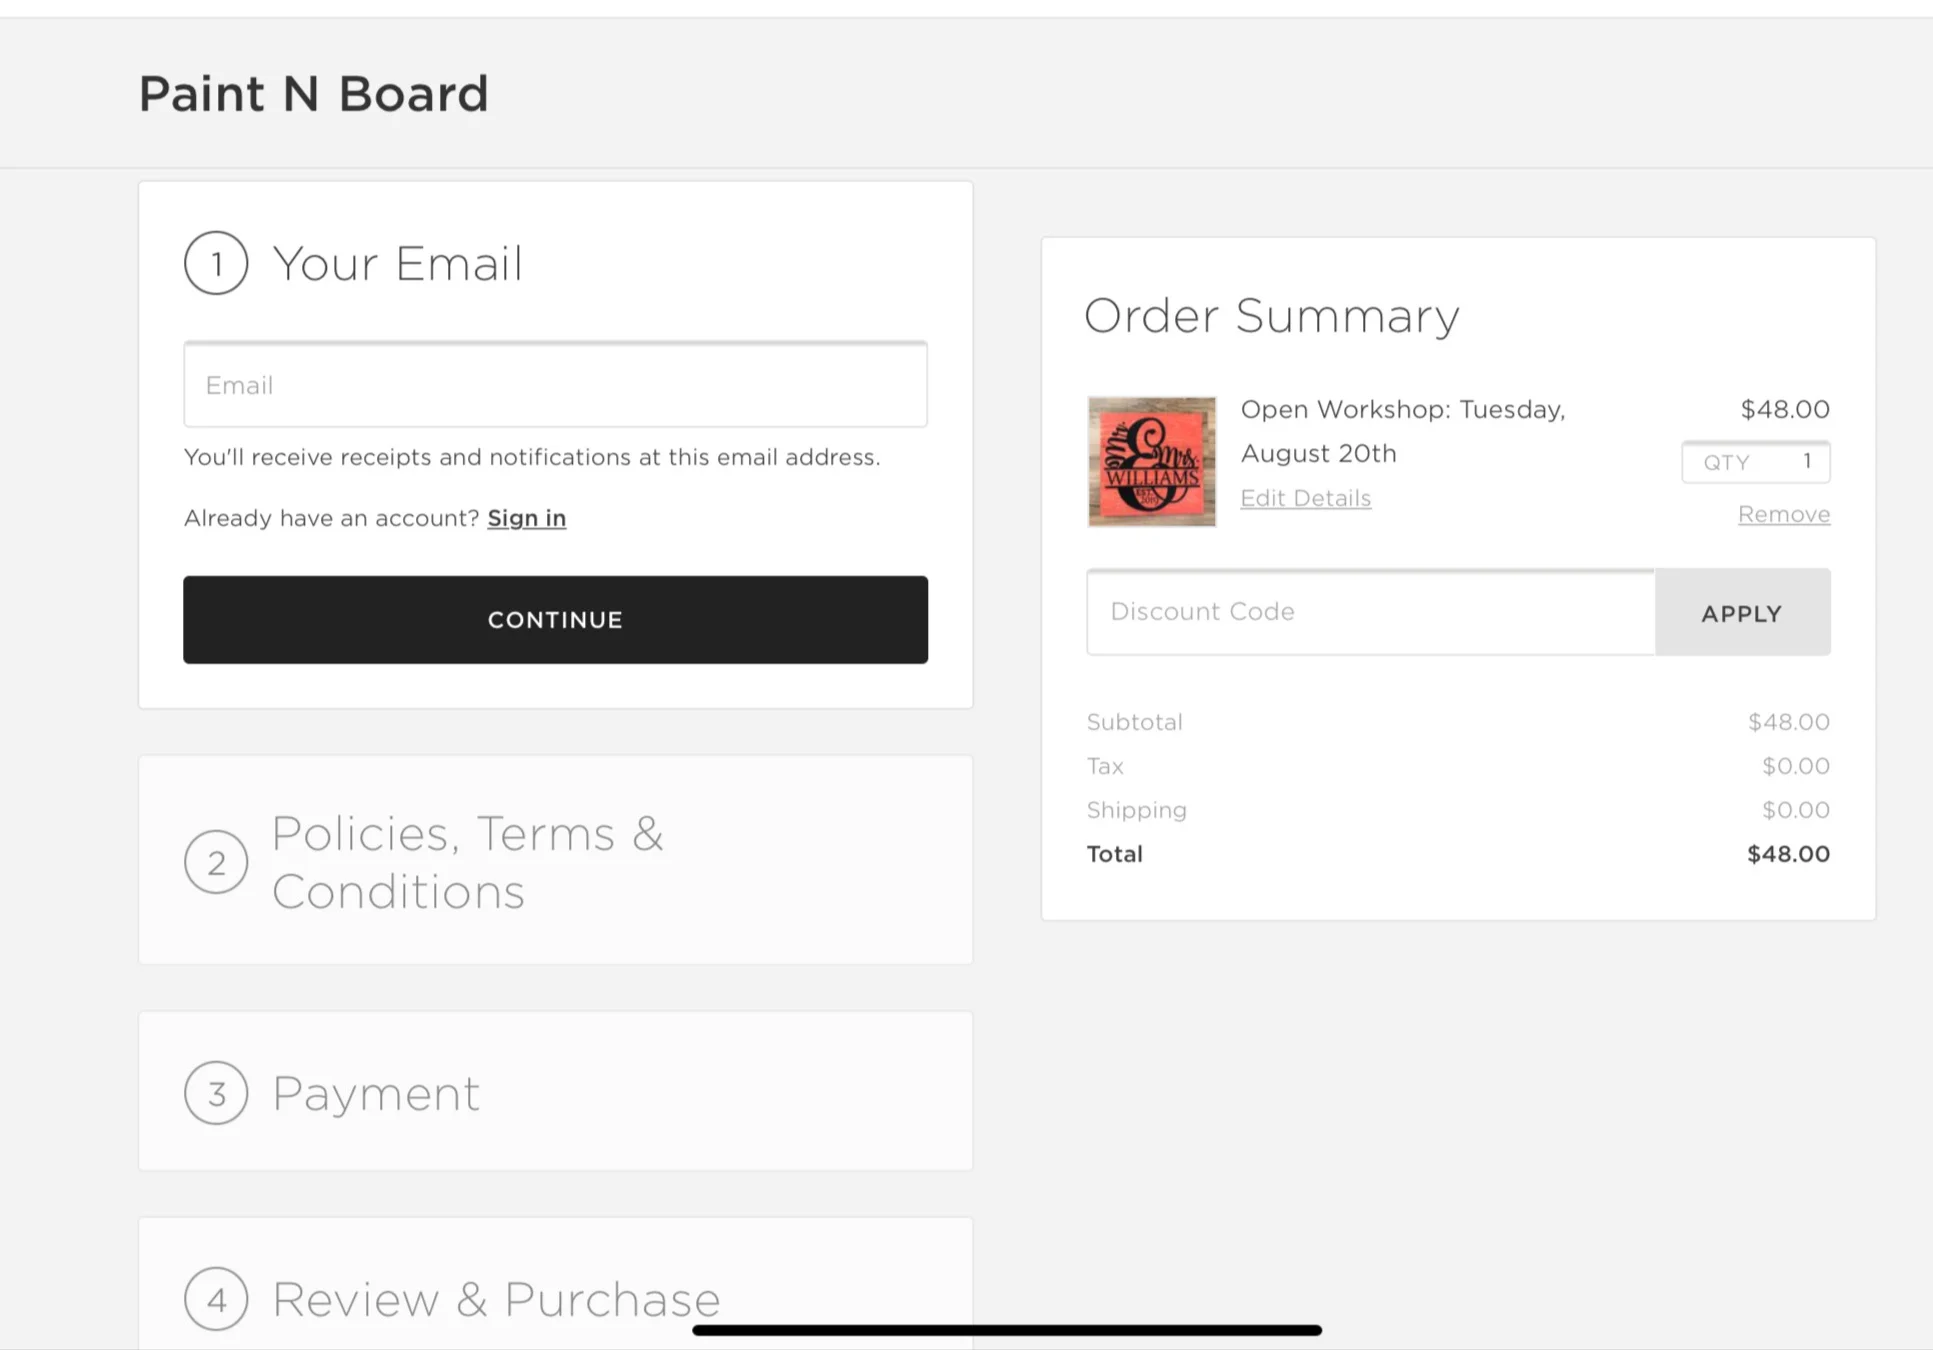
Task: Expand the Payment section
Action: [555, 1092]
